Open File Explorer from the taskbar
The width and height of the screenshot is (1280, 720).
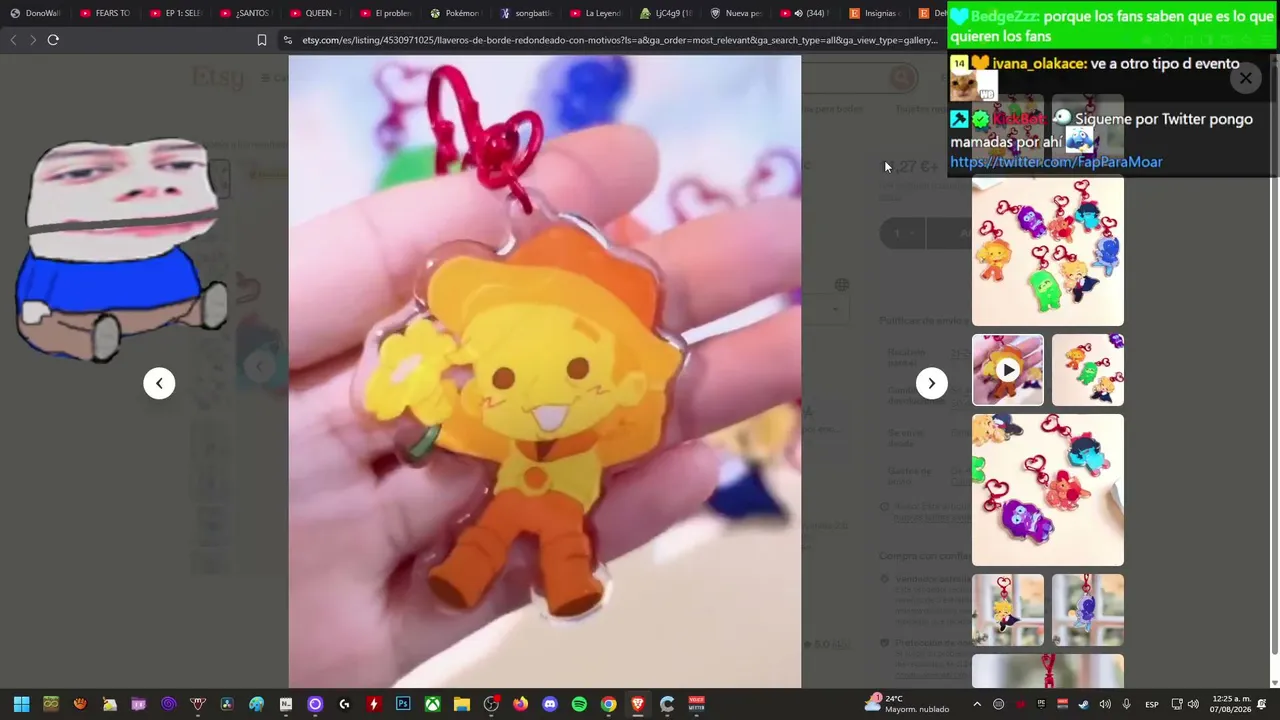coord(461,704)
